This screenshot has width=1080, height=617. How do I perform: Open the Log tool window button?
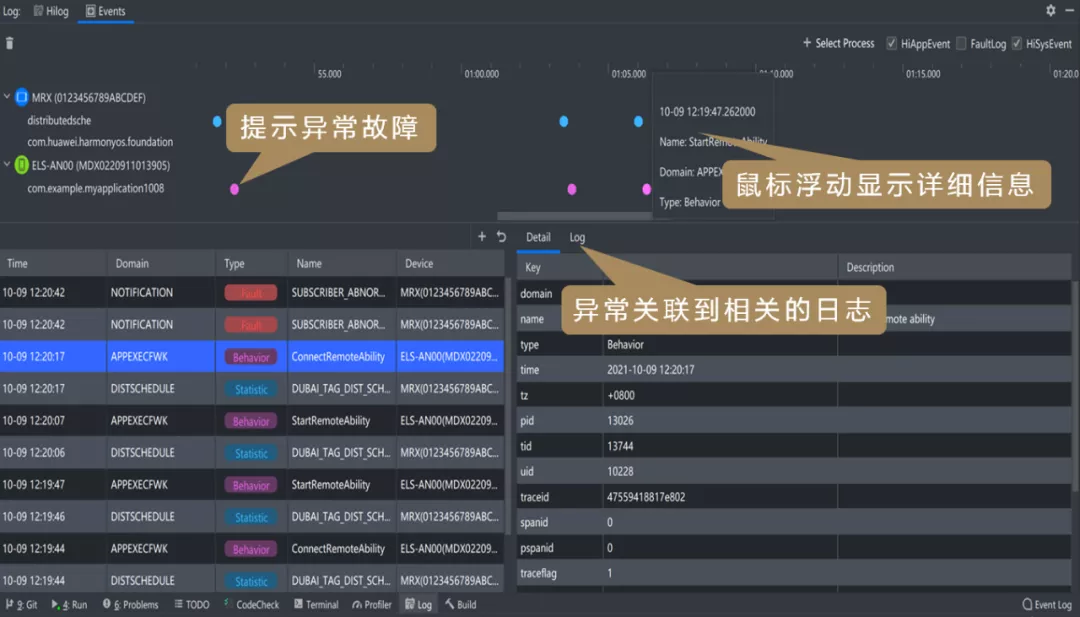tap(418, 605)
